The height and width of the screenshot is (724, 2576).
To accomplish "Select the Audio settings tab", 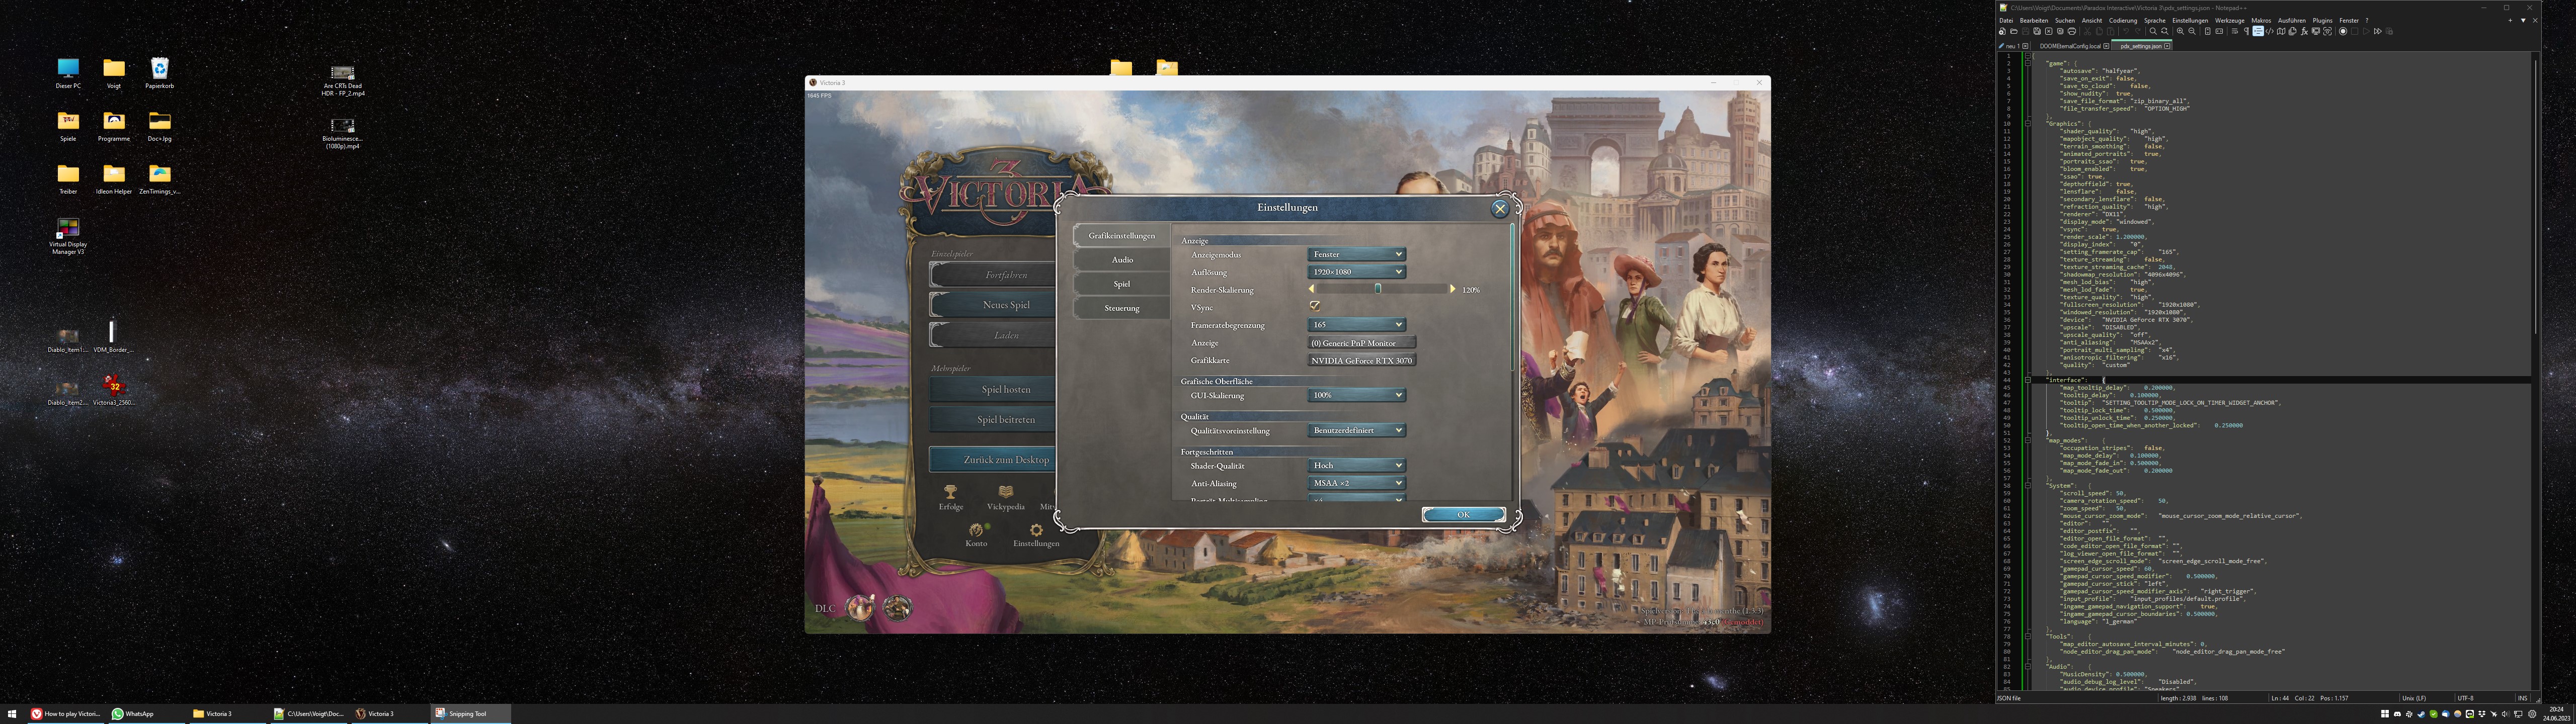I will click(x=1121, y=260).
